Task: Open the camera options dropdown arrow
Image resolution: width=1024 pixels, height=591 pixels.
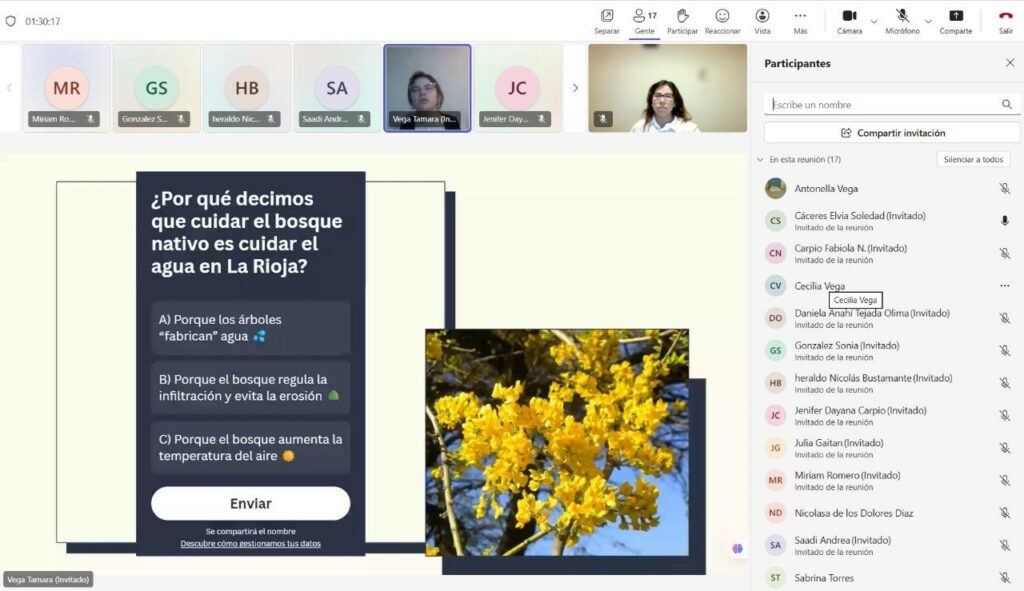Action: [x=874, y=20]
